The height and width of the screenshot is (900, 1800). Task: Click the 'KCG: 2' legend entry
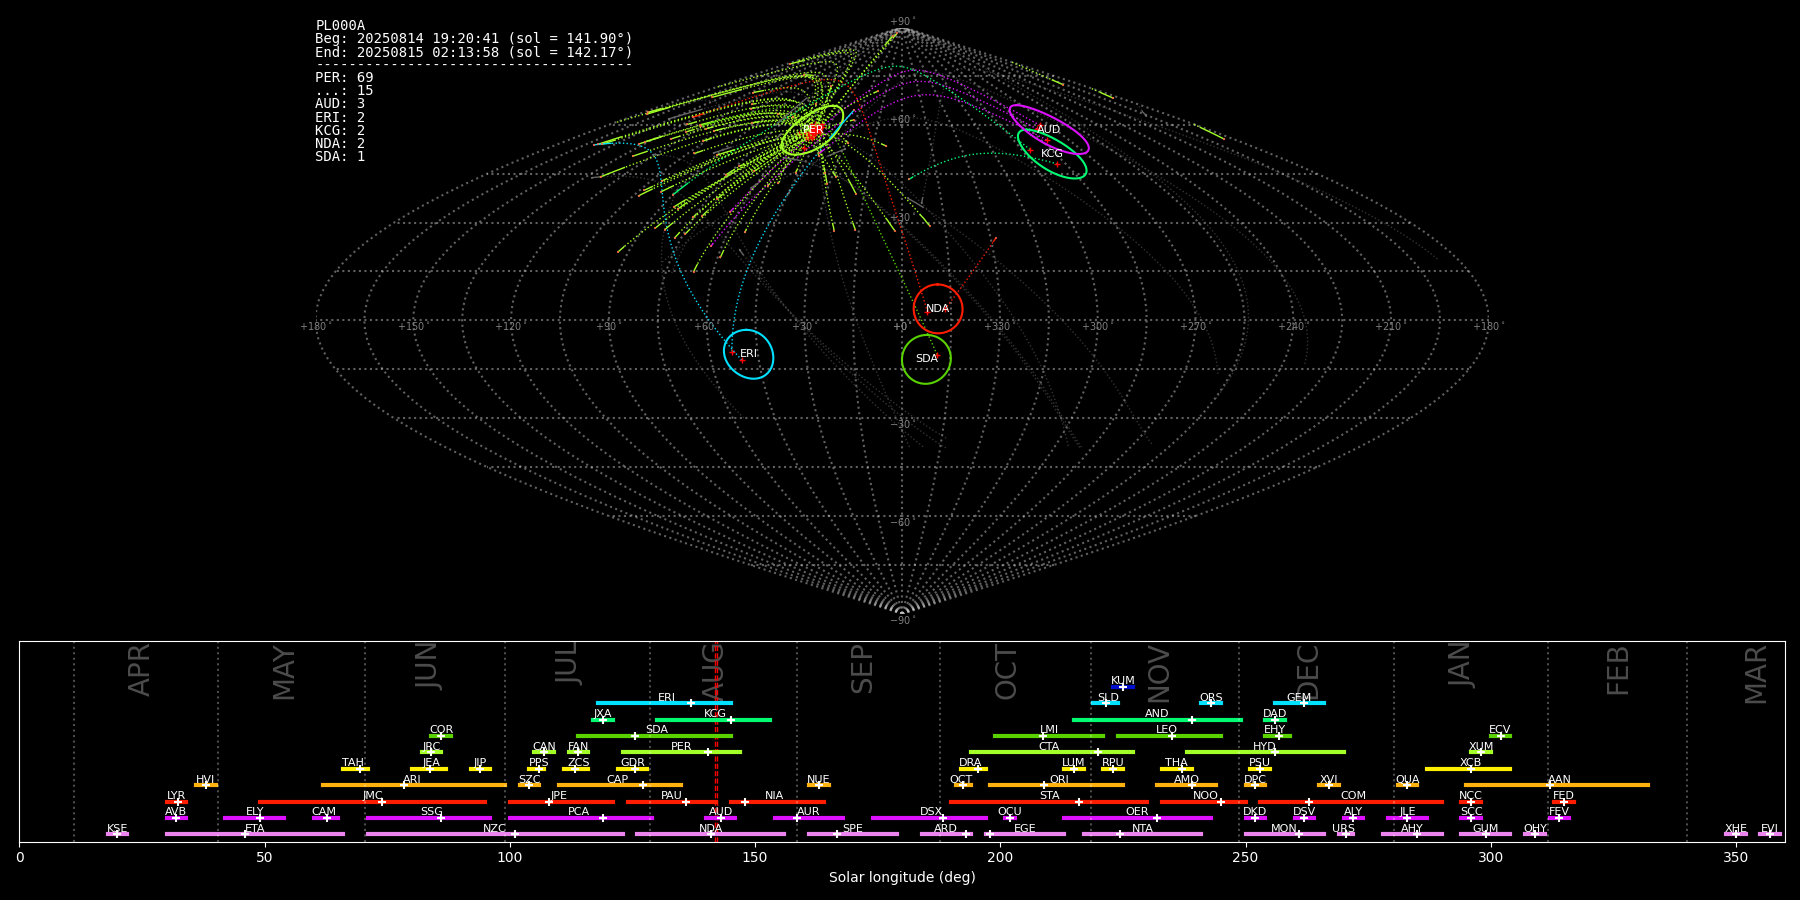point(340,130)
